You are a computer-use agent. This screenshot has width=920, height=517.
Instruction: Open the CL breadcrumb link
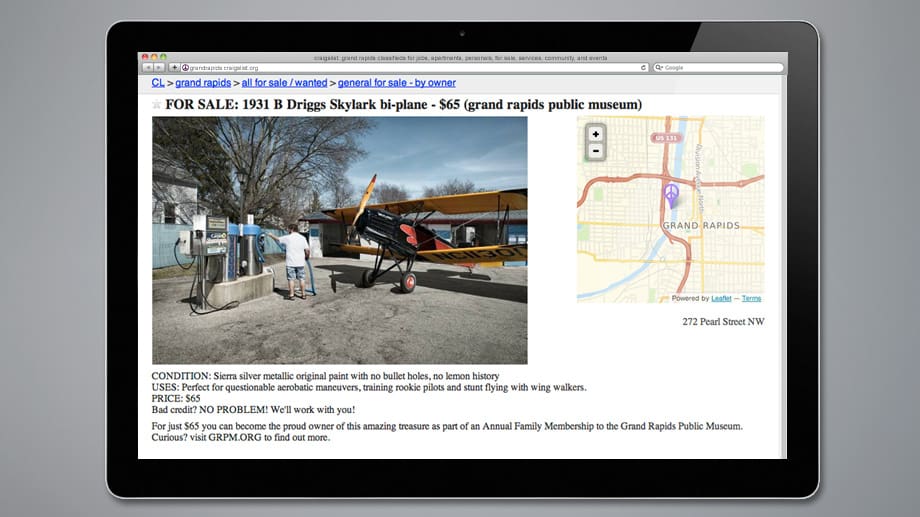coord(158,83)
